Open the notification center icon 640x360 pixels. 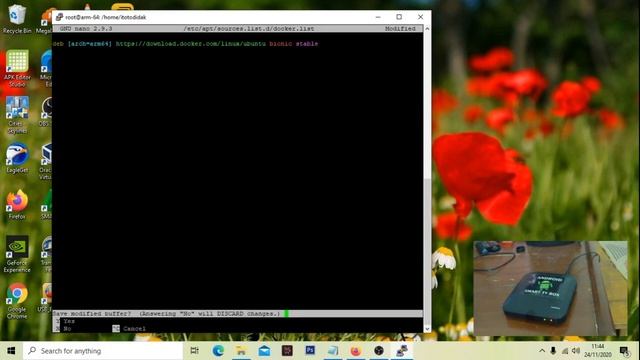[x=624, y=351]
